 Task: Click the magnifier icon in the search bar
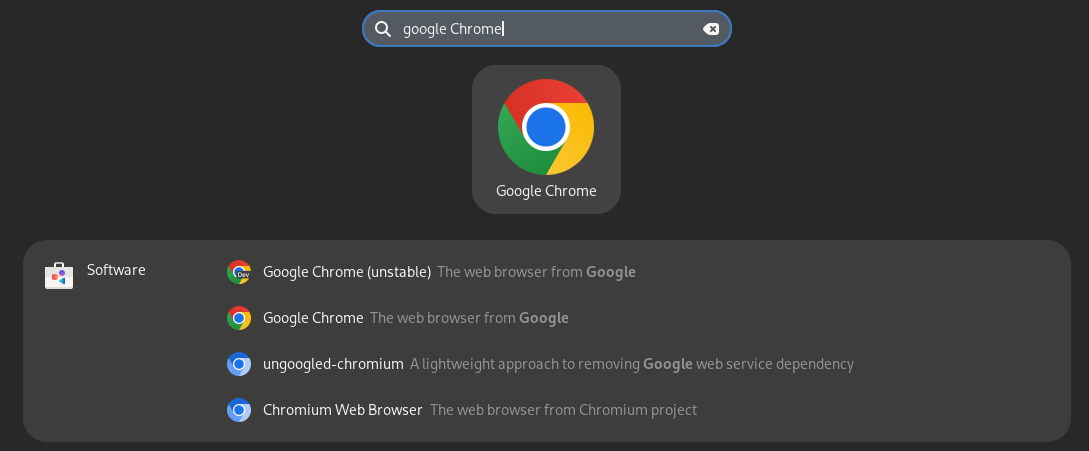[x=383, y=28]
